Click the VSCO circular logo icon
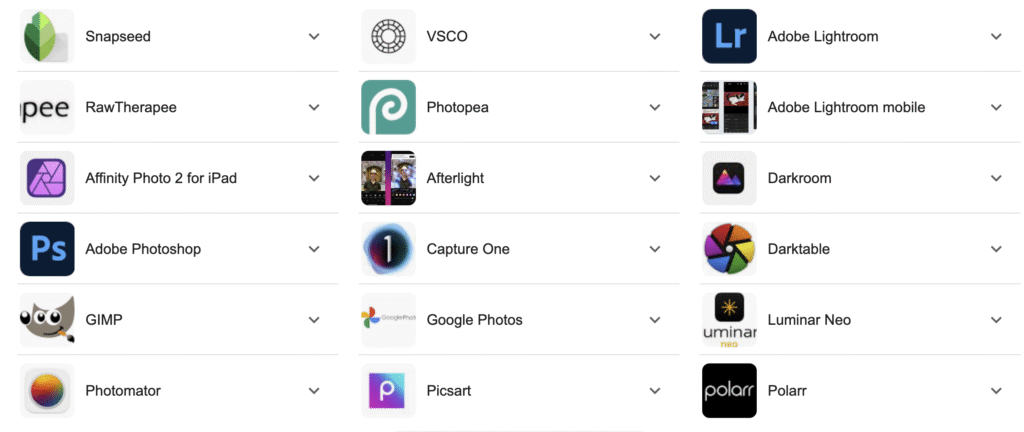Viewport: 1024px width, 432px height. pos(388,36)
